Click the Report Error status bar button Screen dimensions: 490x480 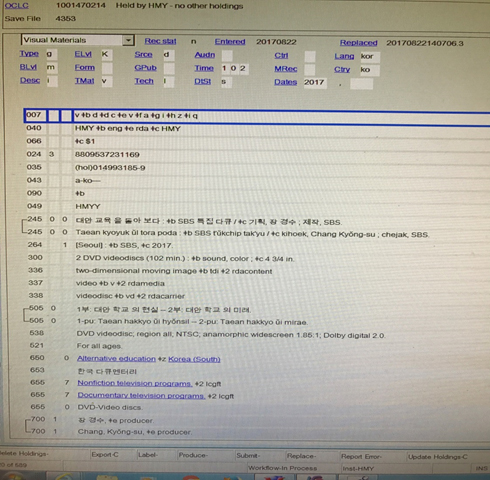tap(361, 456)
